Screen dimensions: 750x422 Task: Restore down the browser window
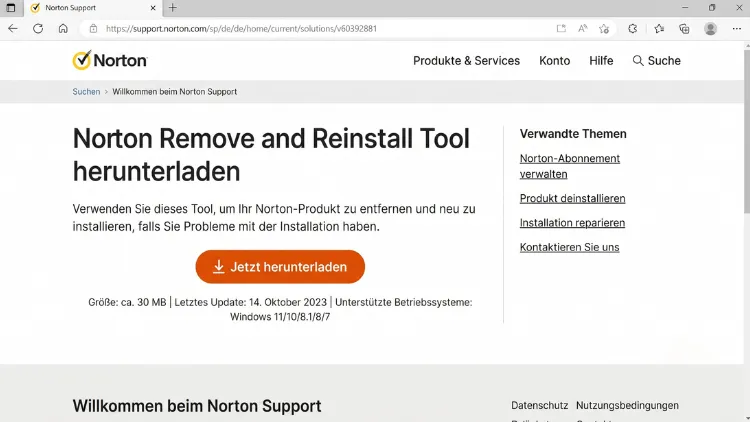tap(712, 8)
